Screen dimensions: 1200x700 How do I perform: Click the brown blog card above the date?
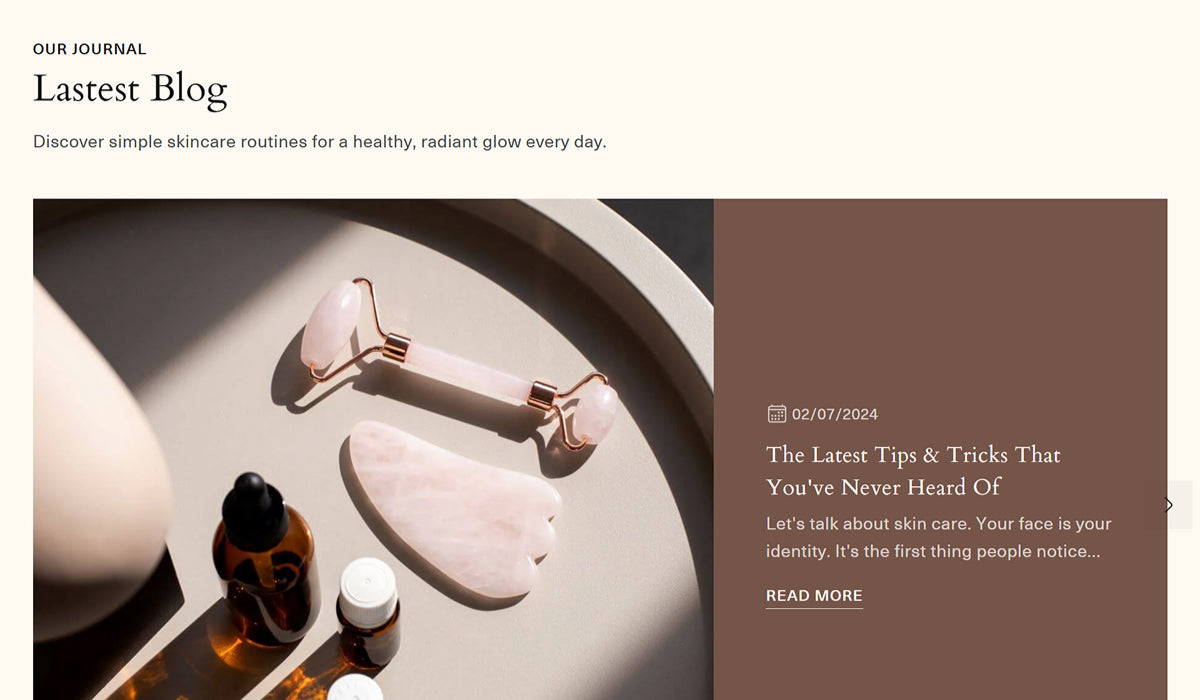940,300
